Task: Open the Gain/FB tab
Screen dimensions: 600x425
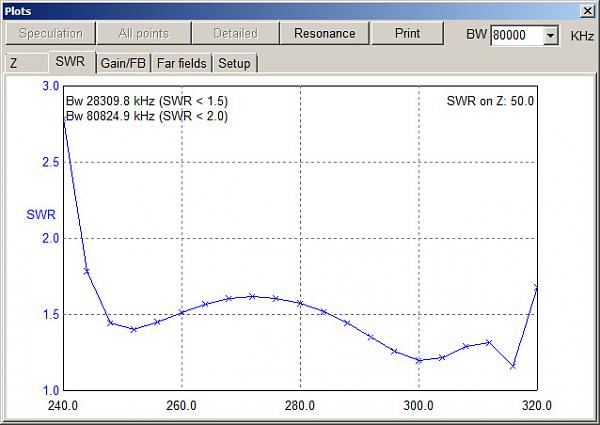Action: click(x=123, y=63)
